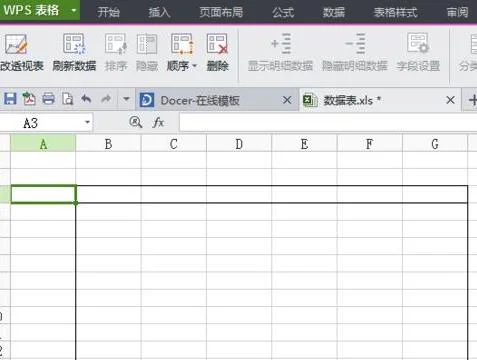
Task: Print using the printer icon
Action: 49,99
